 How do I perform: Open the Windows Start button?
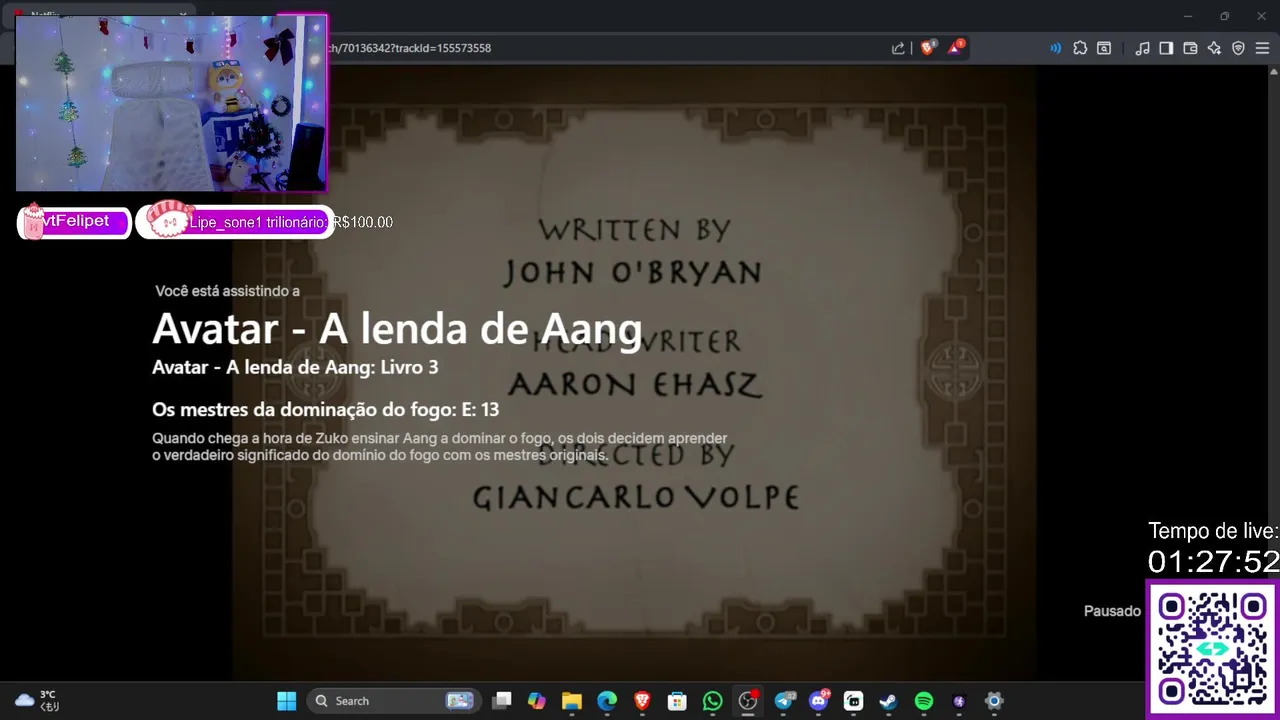[x=286, y=701]
